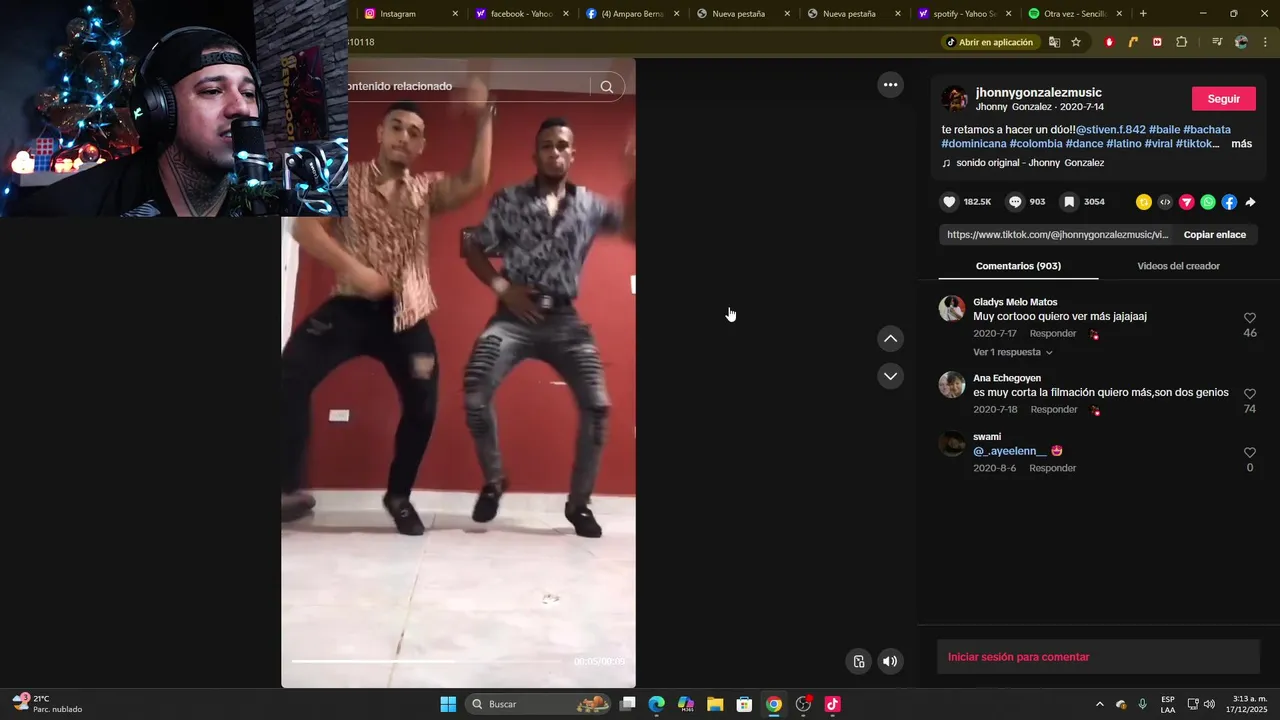This screenshot has width=1280, height=720.
Task: Click the taskbar 'Buscar' search box
Action: click(x=539, y=704)
